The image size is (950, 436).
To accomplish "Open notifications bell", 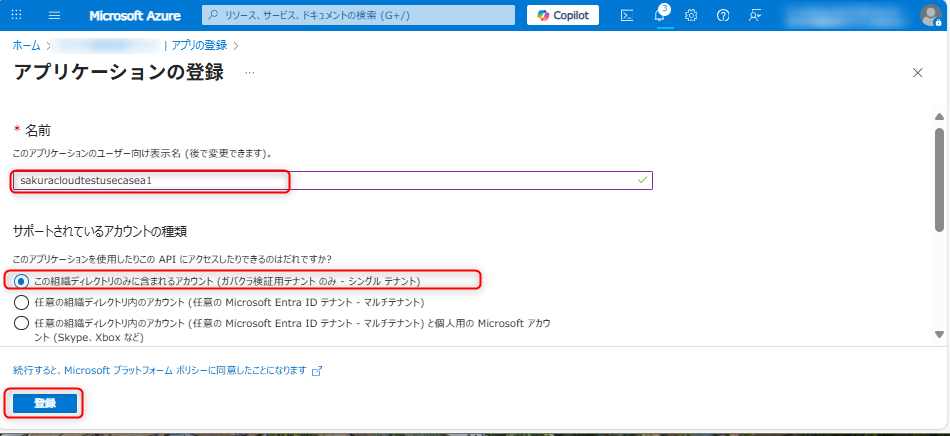I will point(660,15).
